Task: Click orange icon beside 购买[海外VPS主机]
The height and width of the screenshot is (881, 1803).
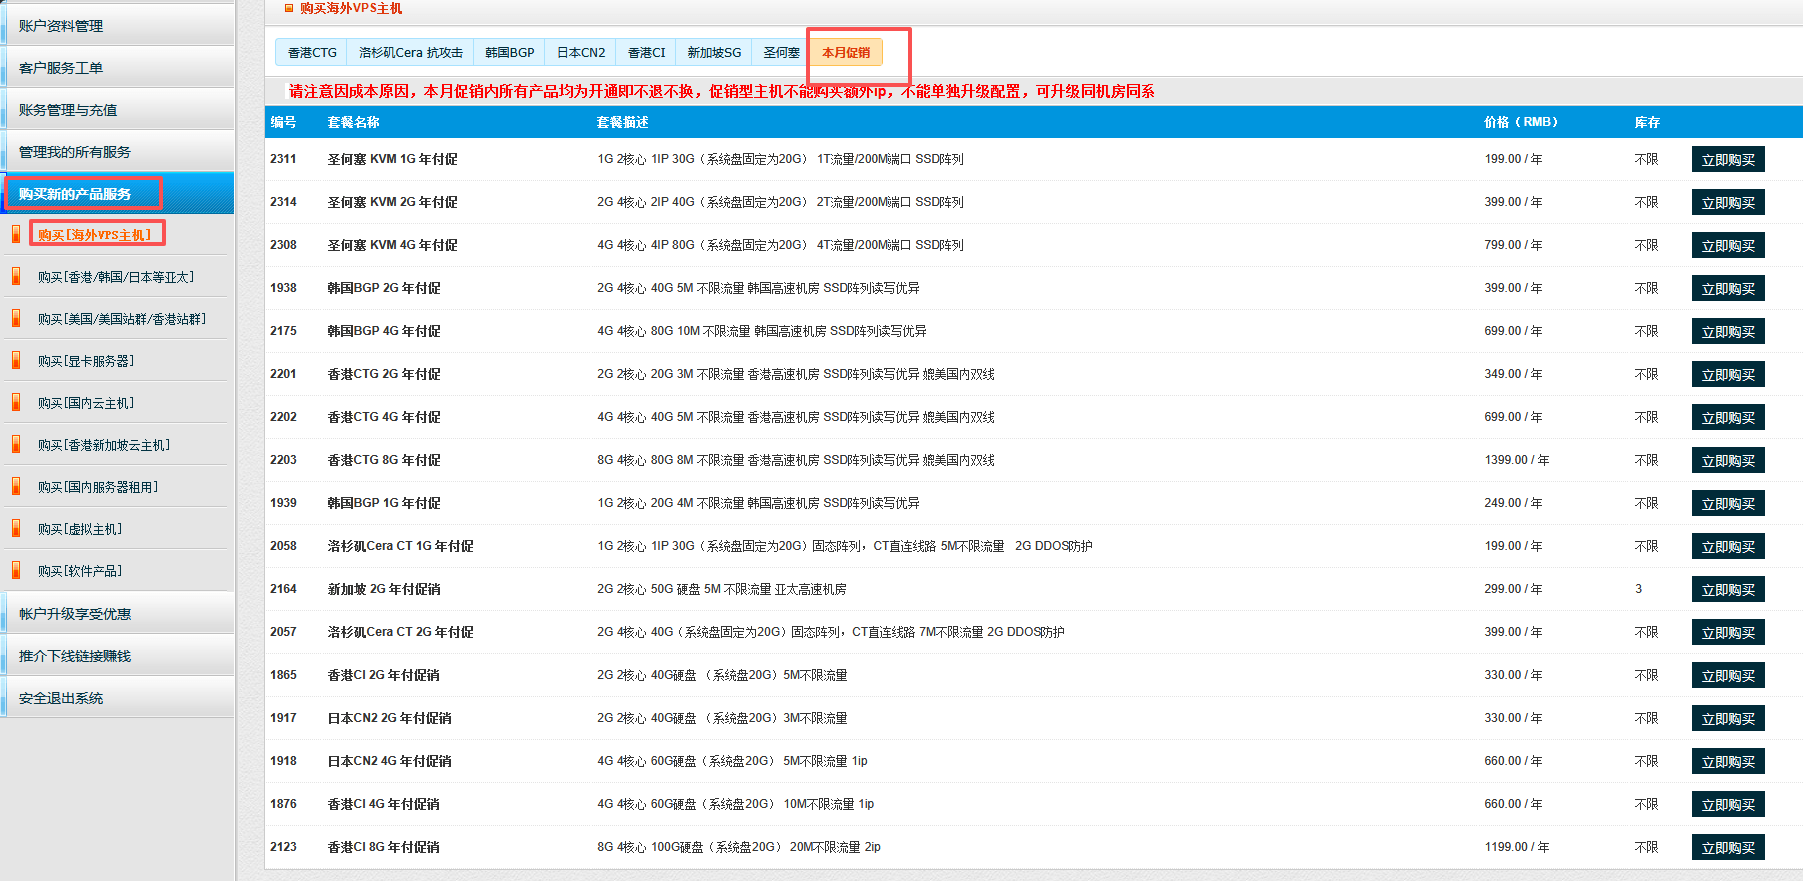Action: click(x=15, y=235)
